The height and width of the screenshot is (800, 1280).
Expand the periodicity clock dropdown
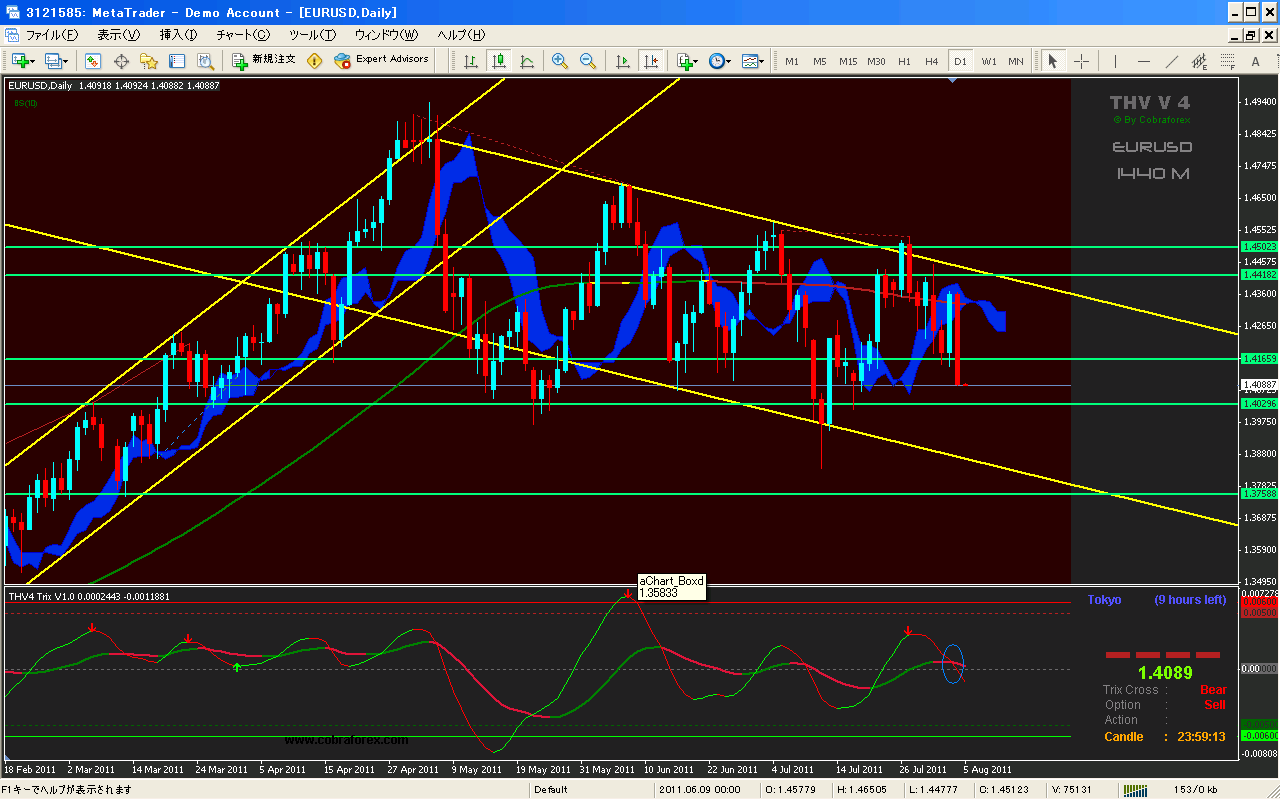(721, 61)
